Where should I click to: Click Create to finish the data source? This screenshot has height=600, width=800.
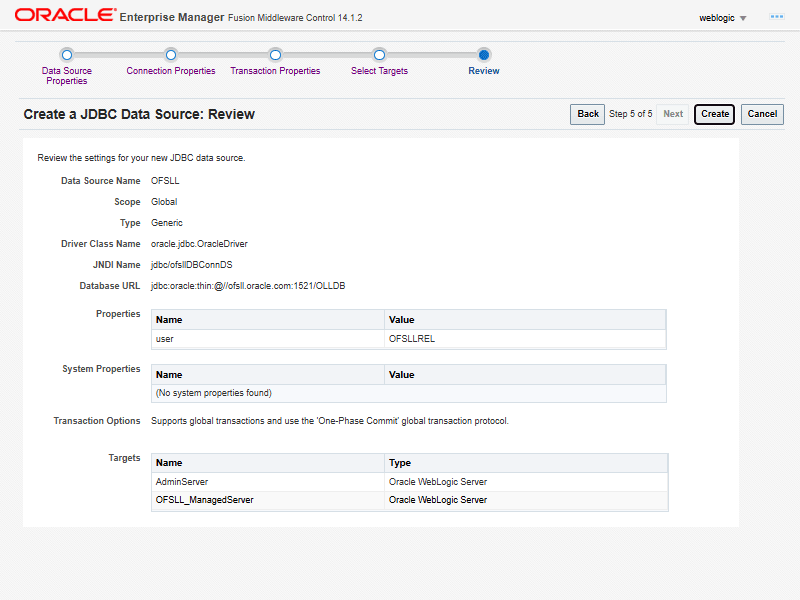click(x=715, y=114)
